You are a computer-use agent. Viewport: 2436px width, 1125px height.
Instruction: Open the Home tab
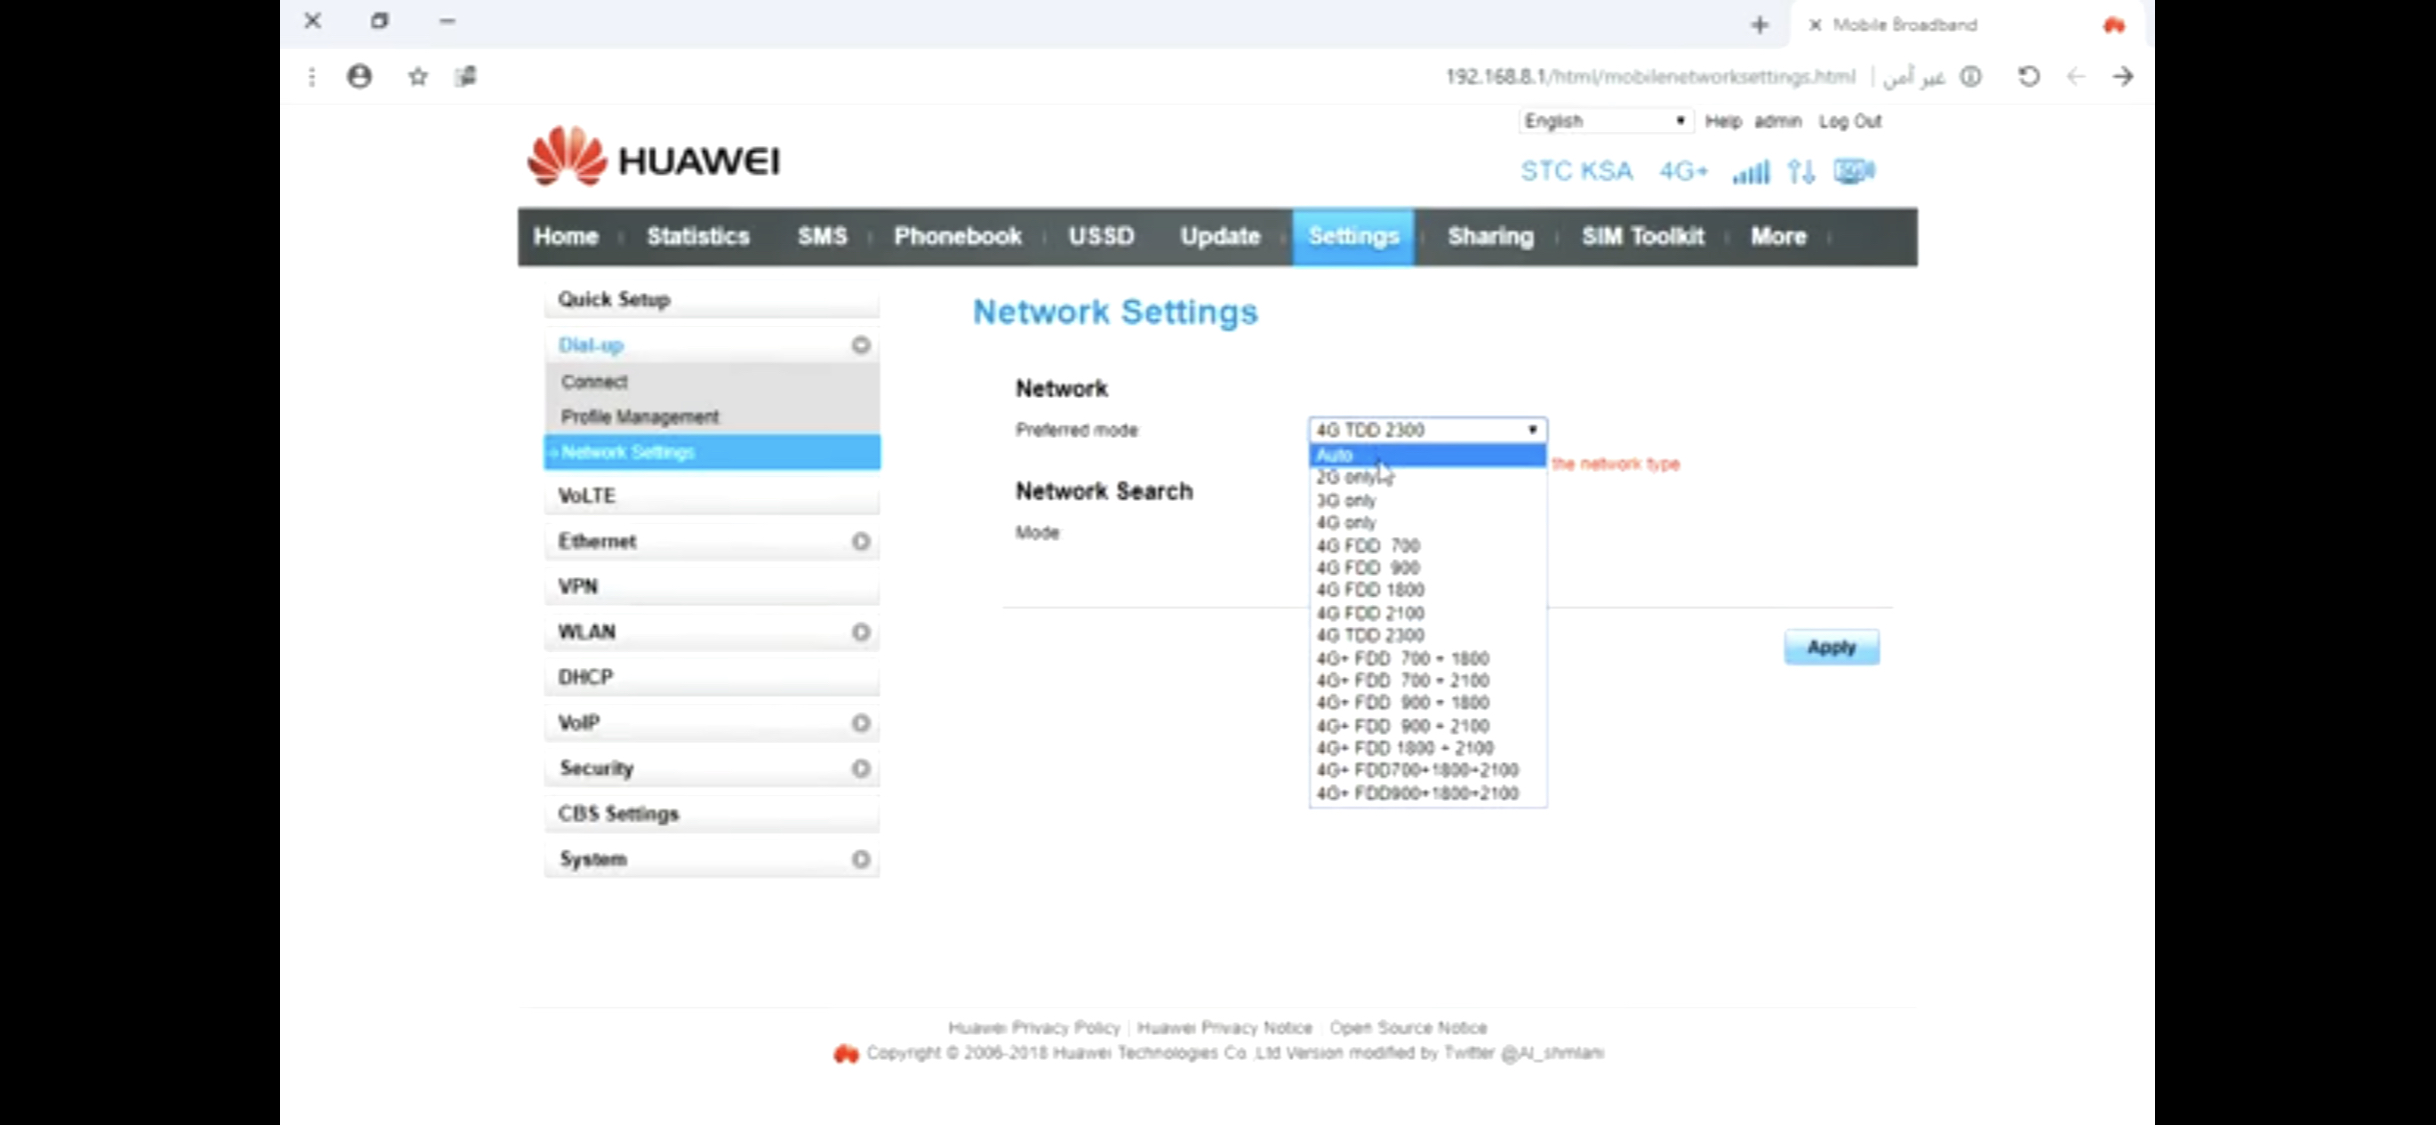(566, 237)
